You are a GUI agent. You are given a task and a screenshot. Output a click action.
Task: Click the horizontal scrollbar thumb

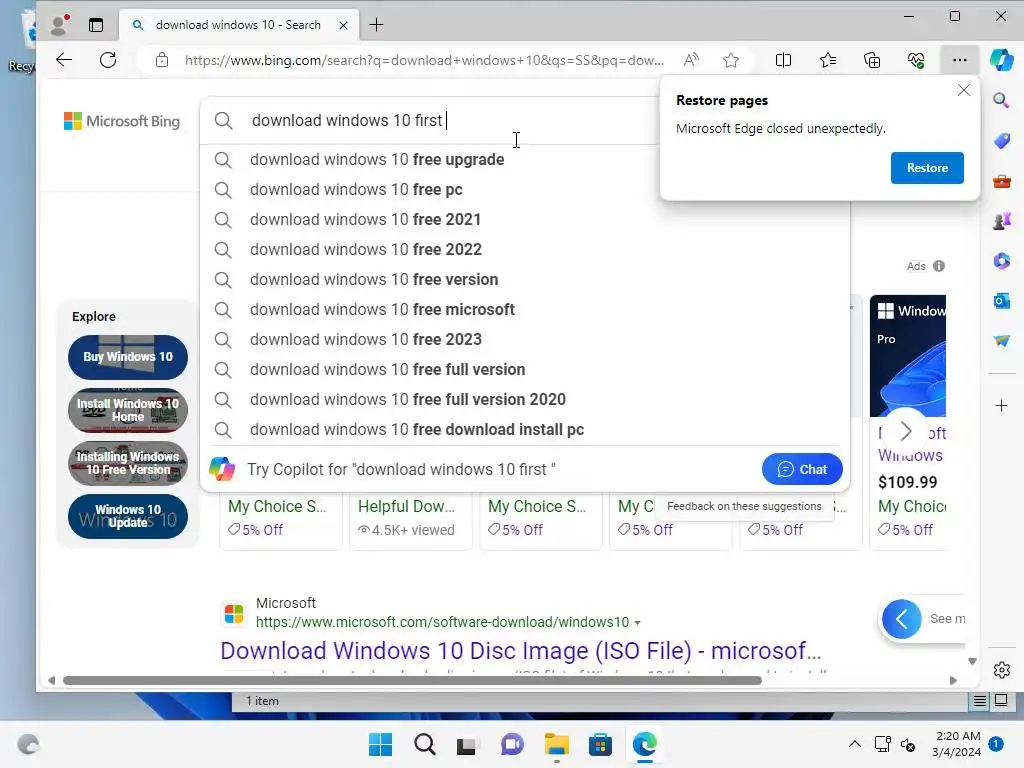(412, 680)
